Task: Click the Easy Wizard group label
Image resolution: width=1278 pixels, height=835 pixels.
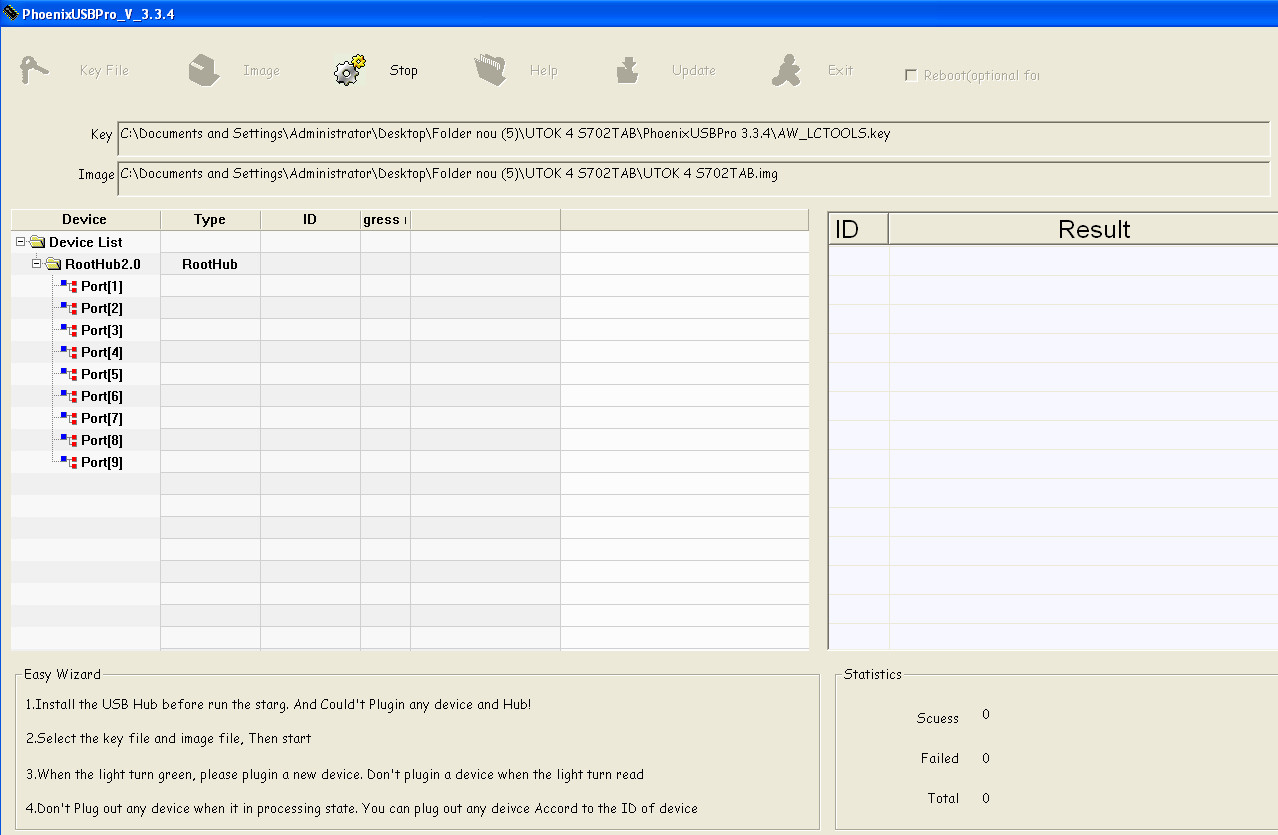Action: point(63,674)
